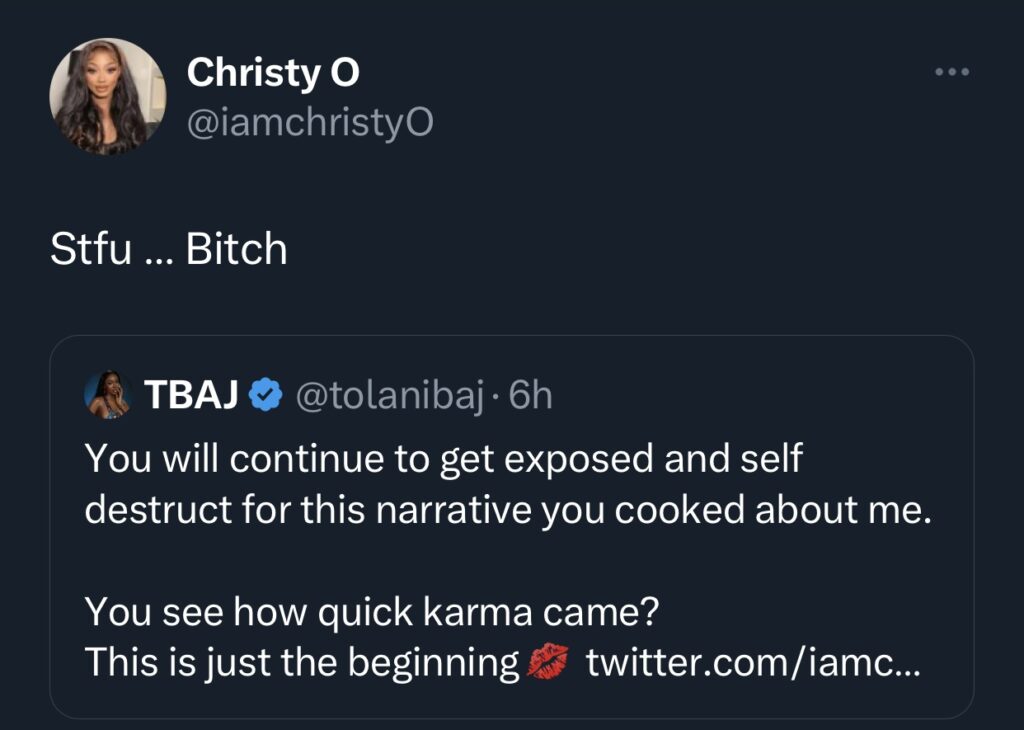Click the blue verified badge next to TBAJ
The height and width of the screenshot is (730, 1024).
(x=264, y=392)
